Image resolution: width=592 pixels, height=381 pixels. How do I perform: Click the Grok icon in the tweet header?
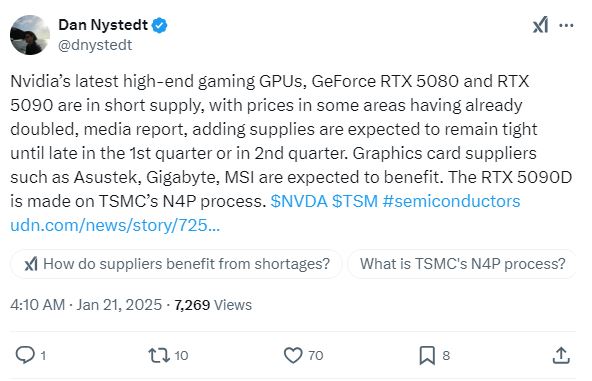pyautogui.click(x=540, y=25)
